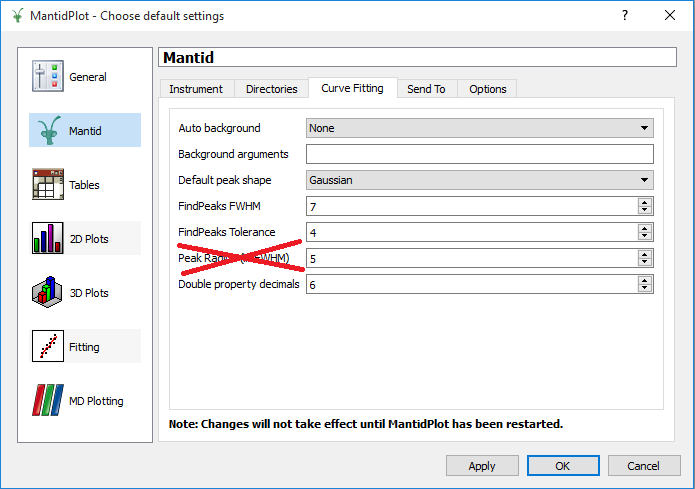The height and width of the screenshot is (489, 695).
Task: Decrease the FindPeaks Tolerance value
Action: coord(645,237)
